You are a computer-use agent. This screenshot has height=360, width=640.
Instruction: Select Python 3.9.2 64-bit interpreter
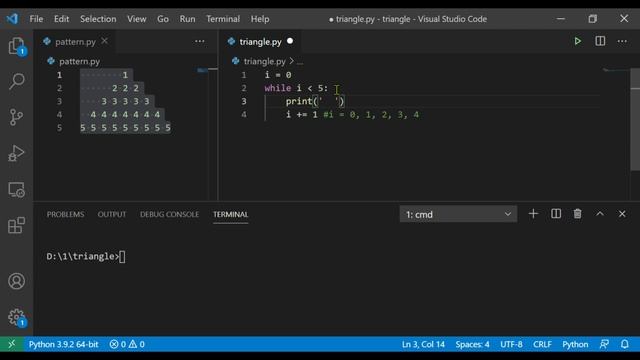click(64, 344)
